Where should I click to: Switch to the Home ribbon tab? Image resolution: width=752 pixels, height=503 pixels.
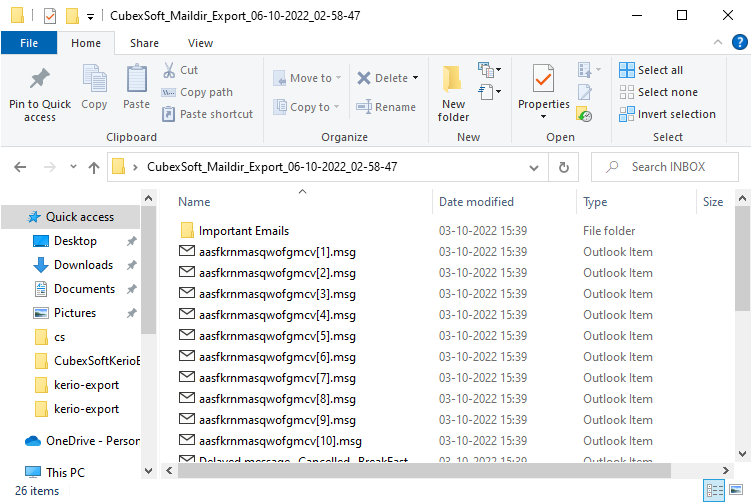[x=86, y=43]
